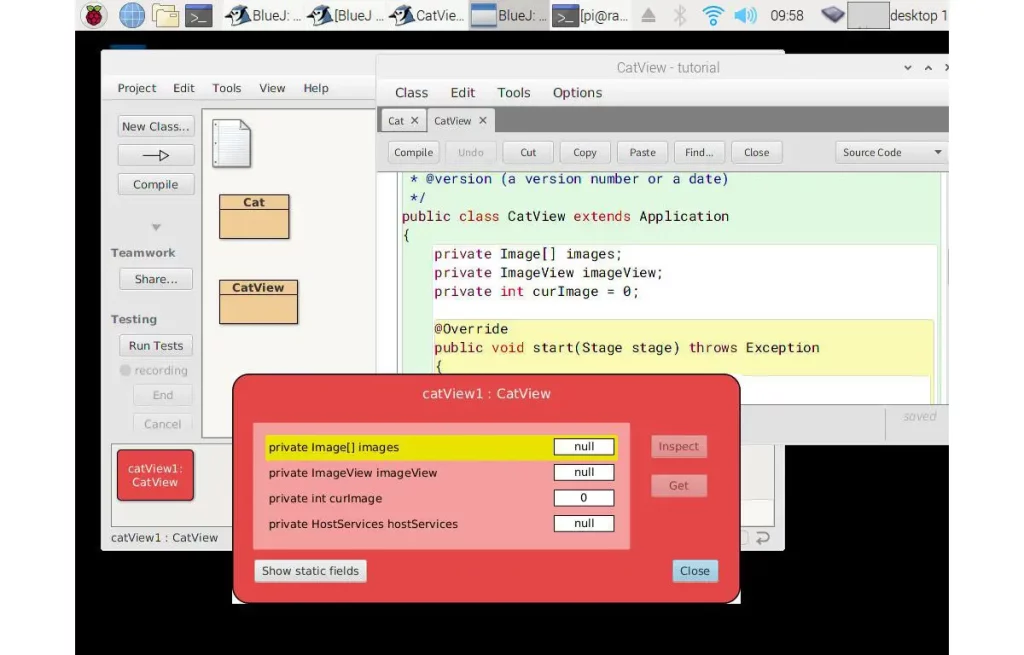1024x655 pixels.
Task: Click the curImage value box showing 0
Action: [584, 498]
